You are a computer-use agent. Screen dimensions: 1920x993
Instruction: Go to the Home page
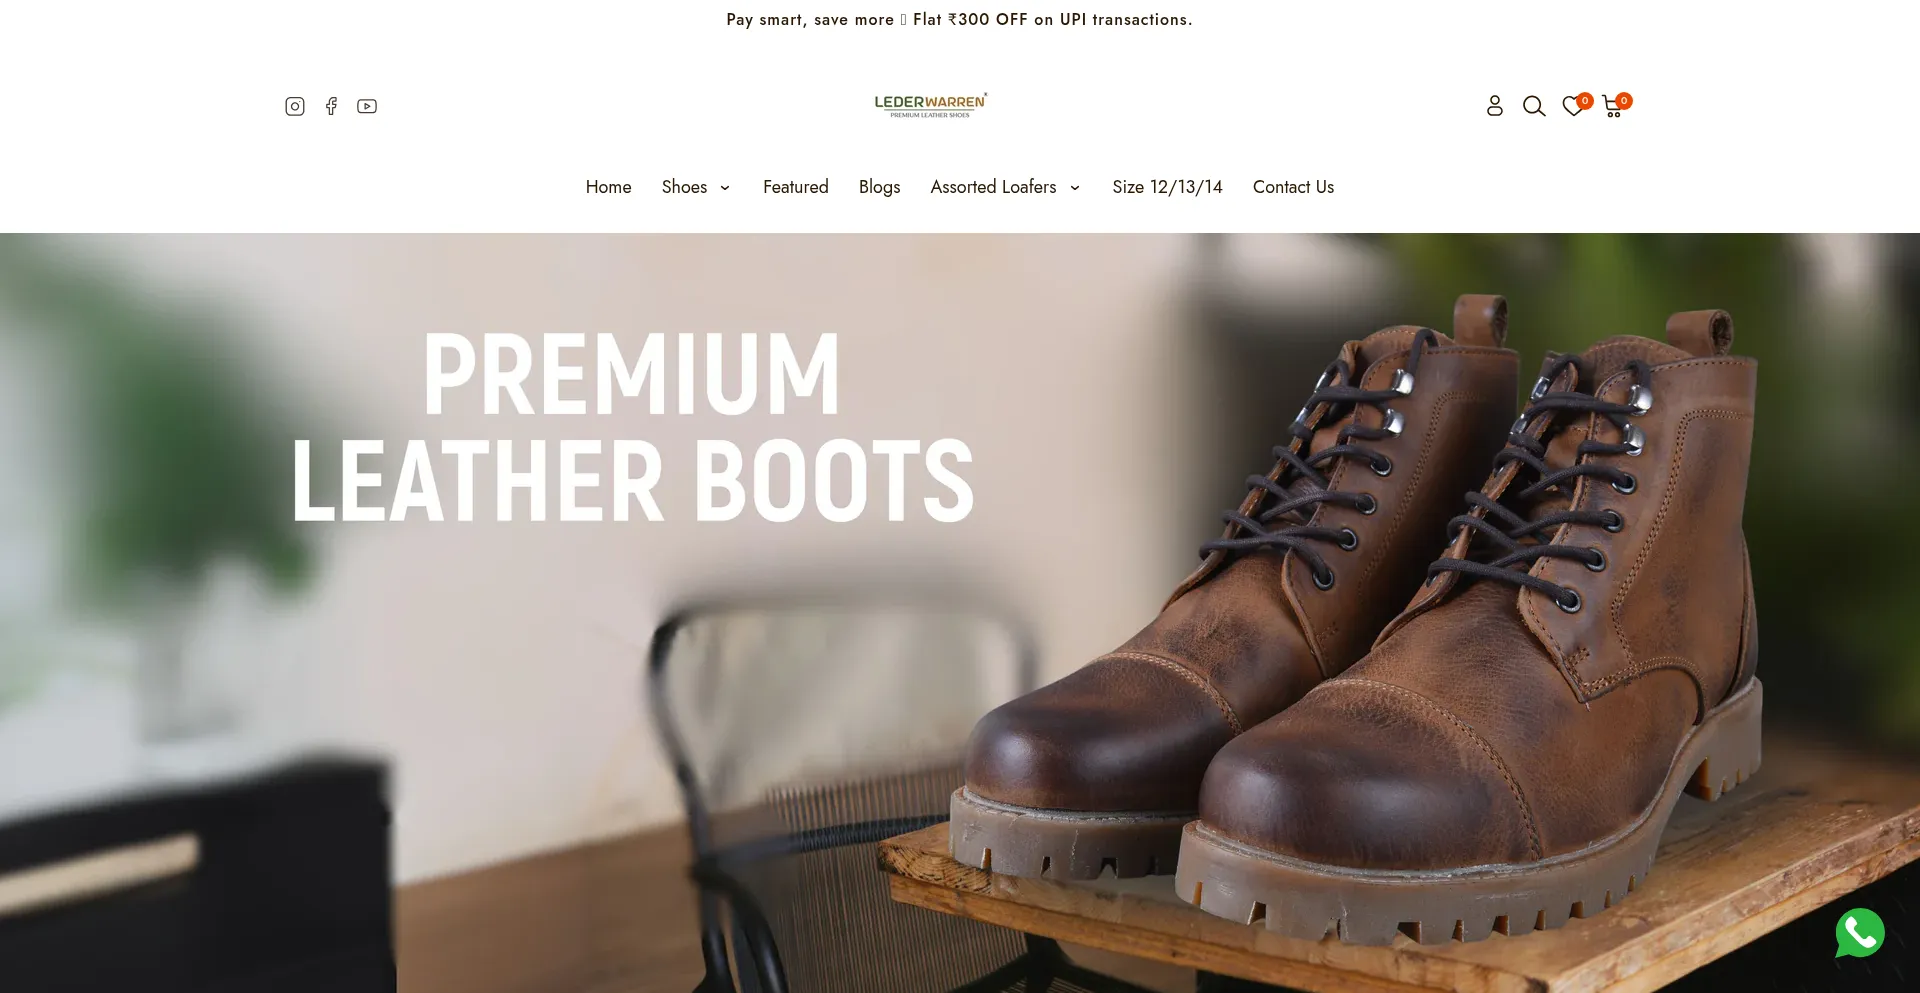click(x=608, y=187)
